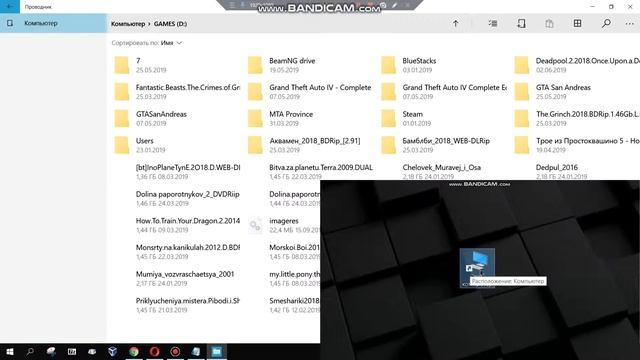Open the Users folder
This screenshot has width=640, height=360.
point(177,145)
